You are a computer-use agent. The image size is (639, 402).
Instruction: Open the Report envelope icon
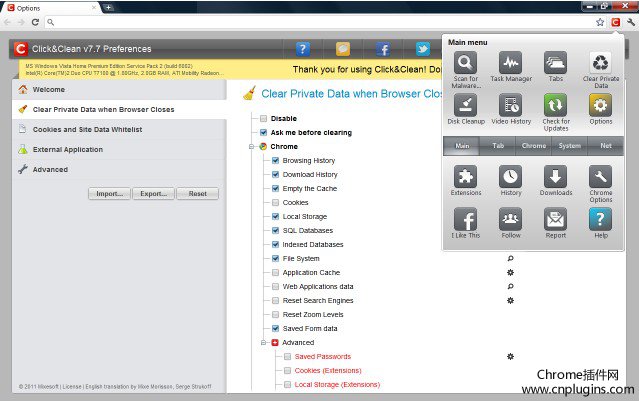coord(555,219)
